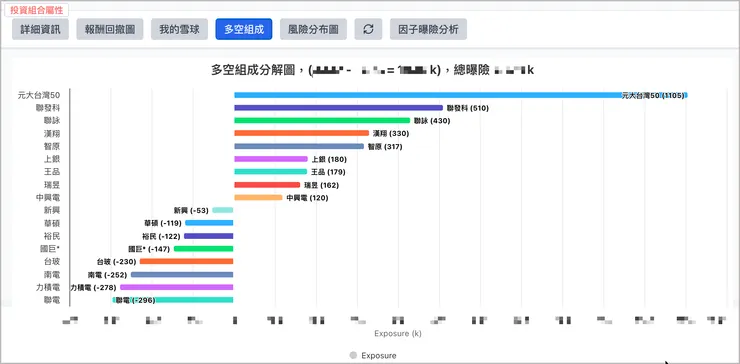Click the 聯發科 y-axis label
The image size is (740, 364).
[x=48, y=108]
